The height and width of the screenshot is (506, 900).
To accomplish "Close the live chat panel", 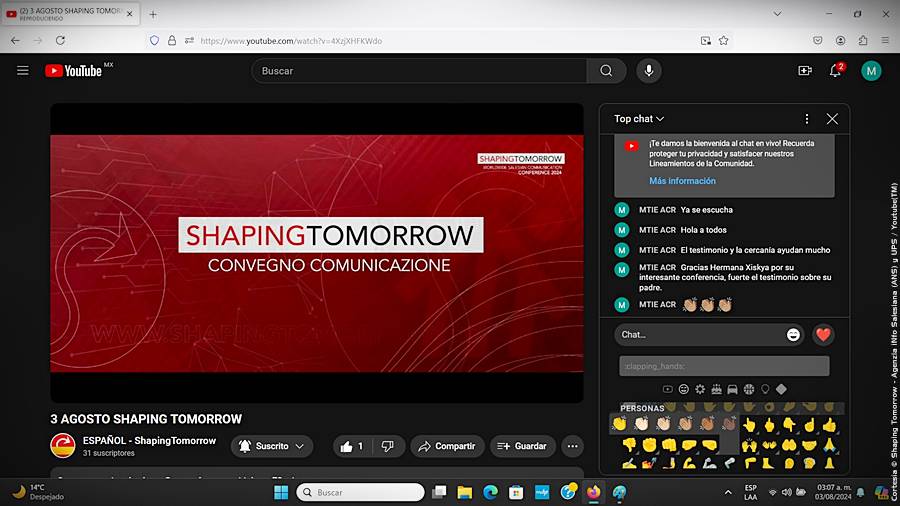I will click(832, 119).
